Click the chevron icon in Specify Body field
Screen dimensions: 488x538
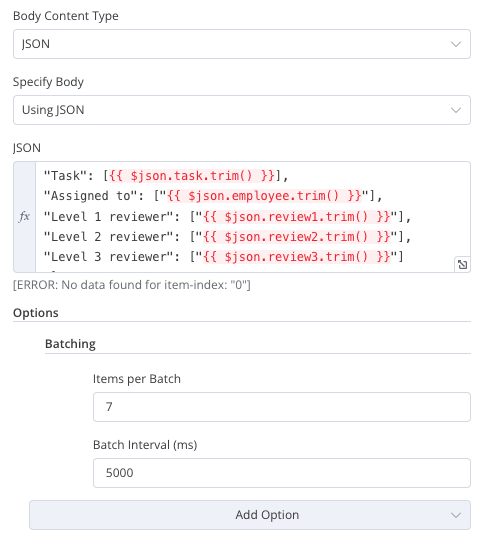pyautogui.click(x=456, y=110)
